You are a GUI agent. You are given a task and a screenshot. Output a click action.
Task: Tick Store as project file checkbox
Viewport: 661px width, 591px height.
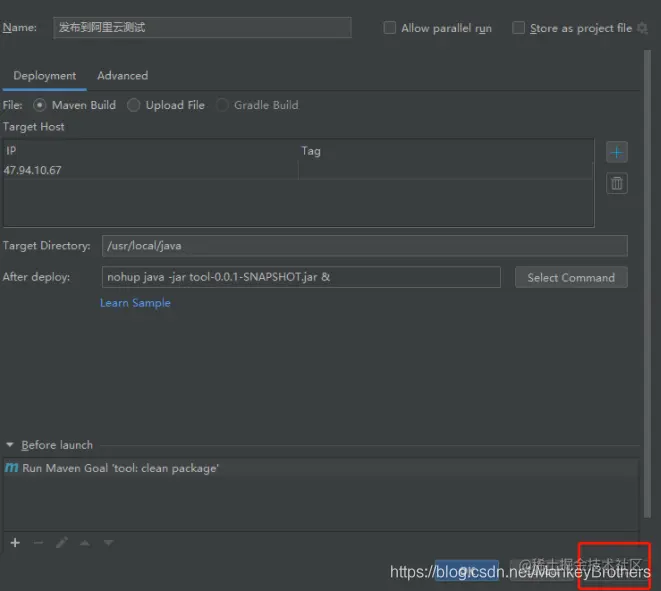(x=518, y=28)
